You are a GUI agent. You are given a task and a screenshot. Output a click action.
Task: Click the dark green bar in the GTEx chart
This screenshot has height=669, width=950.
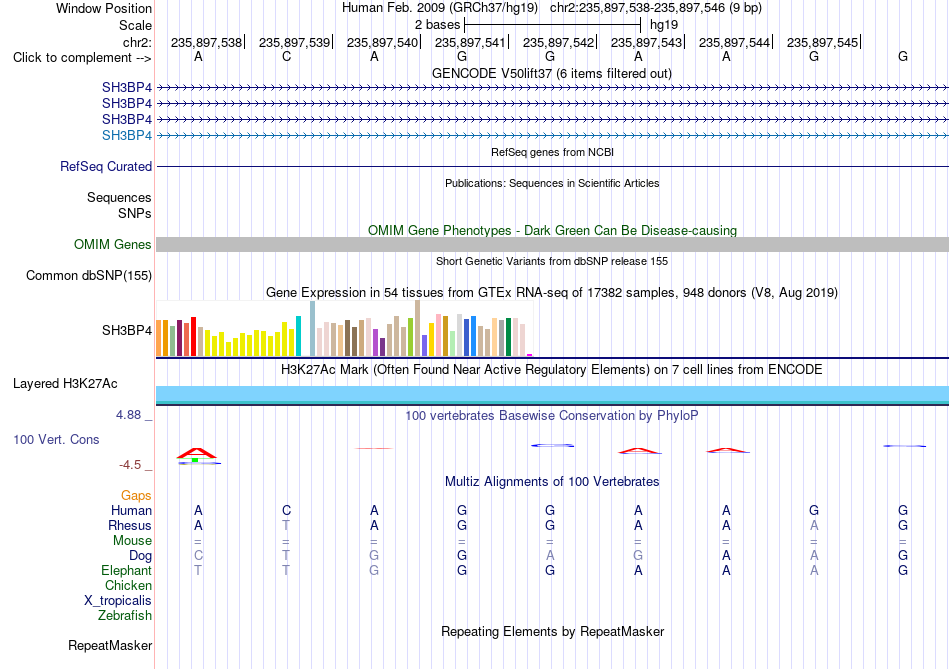tap(508, 337)
